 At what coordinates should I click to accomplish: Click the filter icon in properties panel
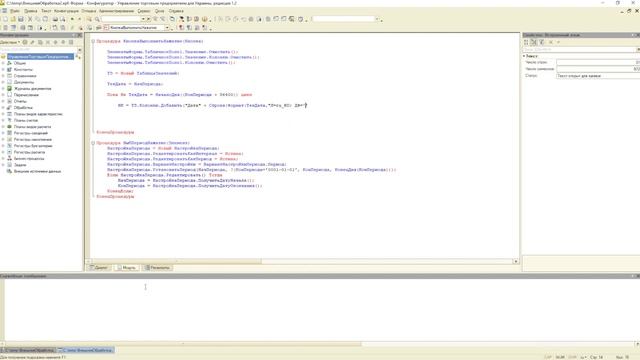click(x=542, y=42)
